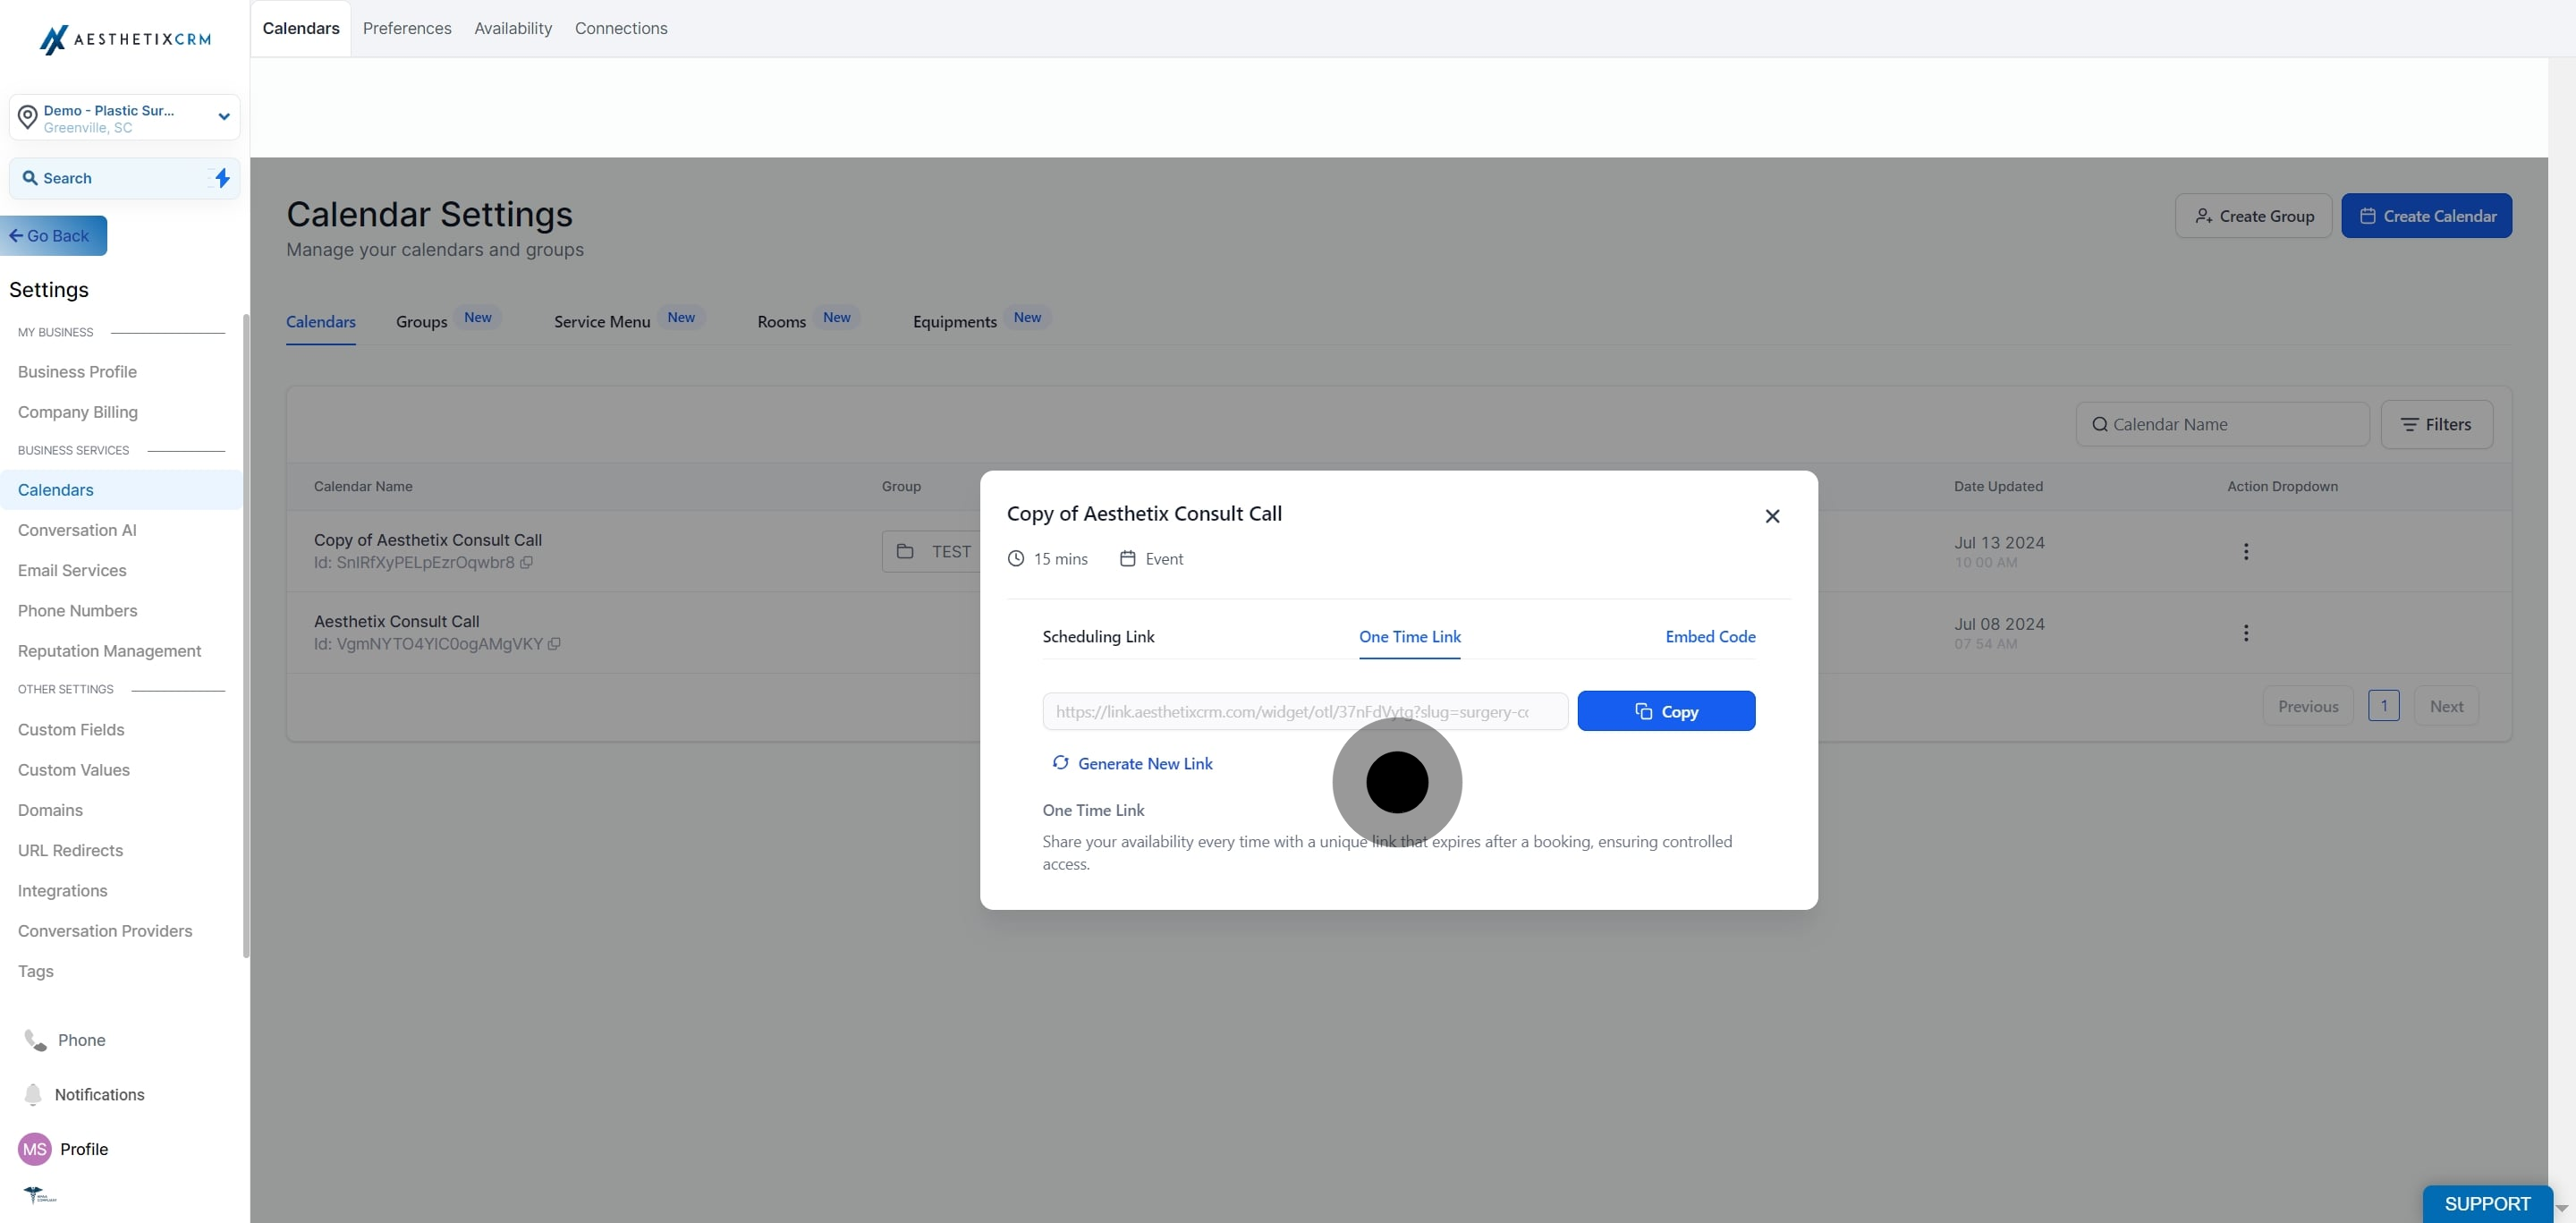Click the SUPPORT button

click(x=2487, y=1204)
